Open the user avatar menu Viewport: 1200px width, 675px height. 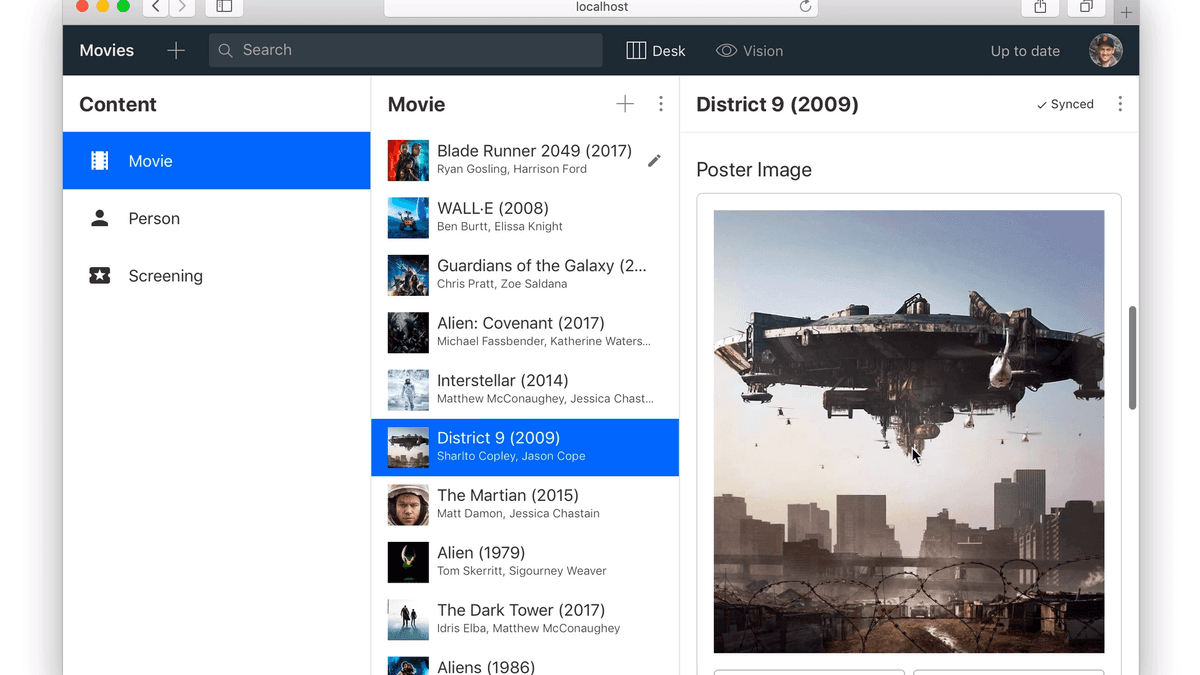point(1105,51)
